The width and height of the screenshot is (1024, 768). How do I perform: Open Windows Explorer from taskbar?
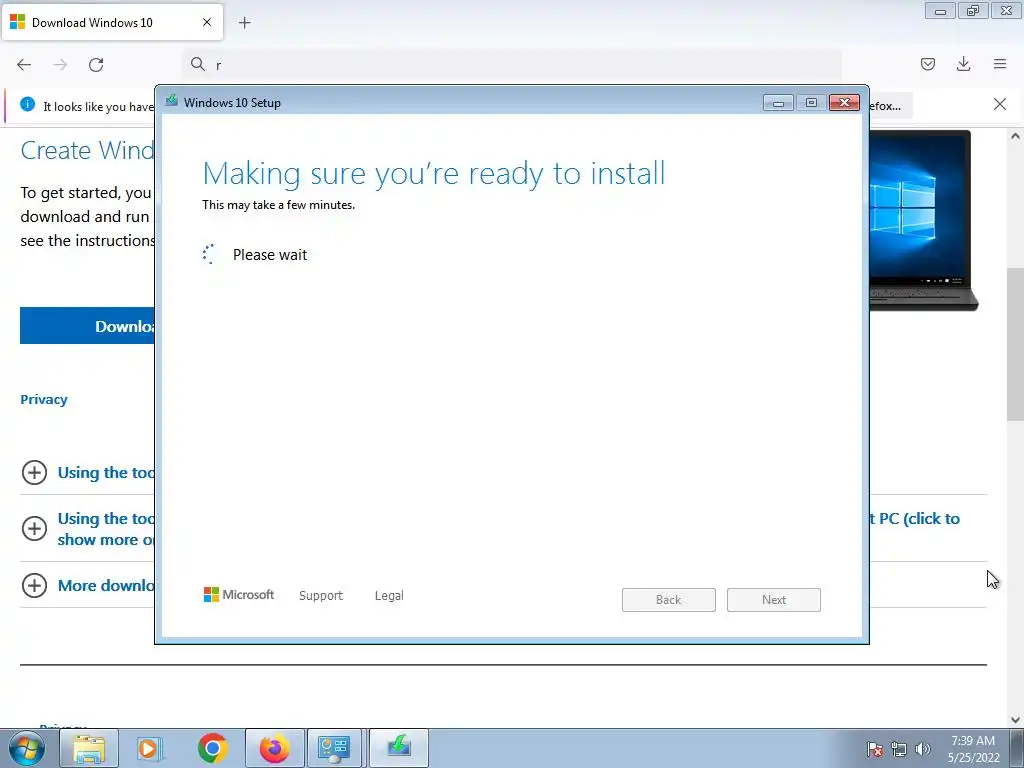[89, 748]
